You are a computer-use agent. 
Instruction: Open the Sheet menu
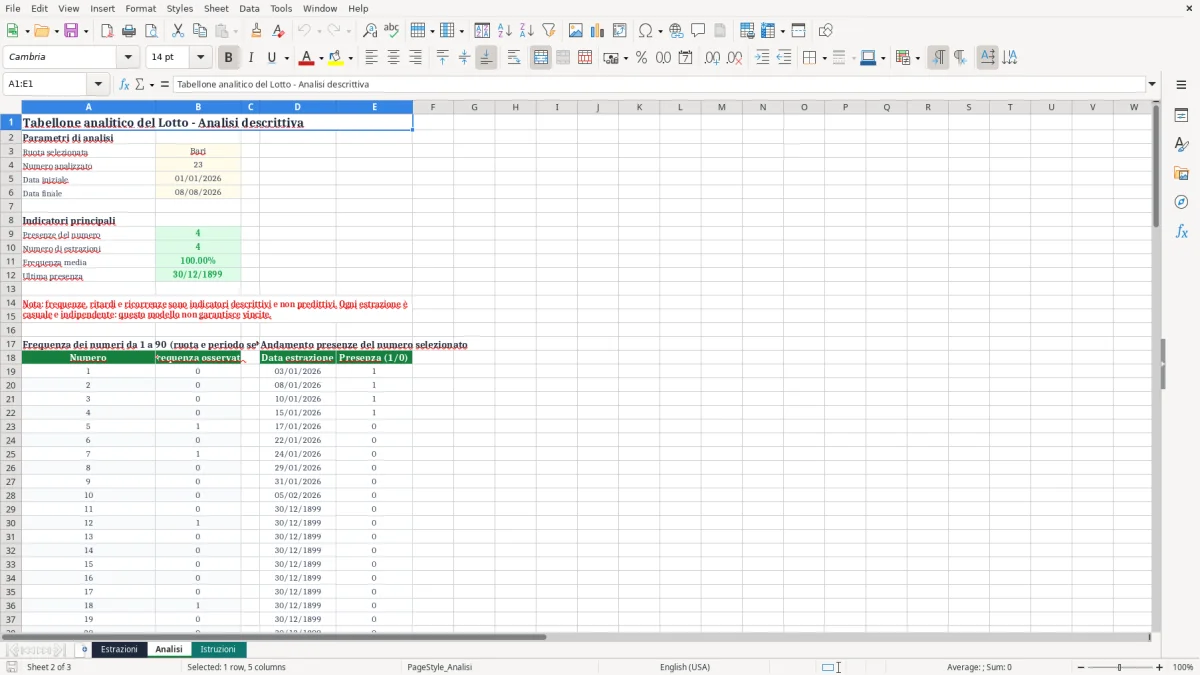(216, 8)
